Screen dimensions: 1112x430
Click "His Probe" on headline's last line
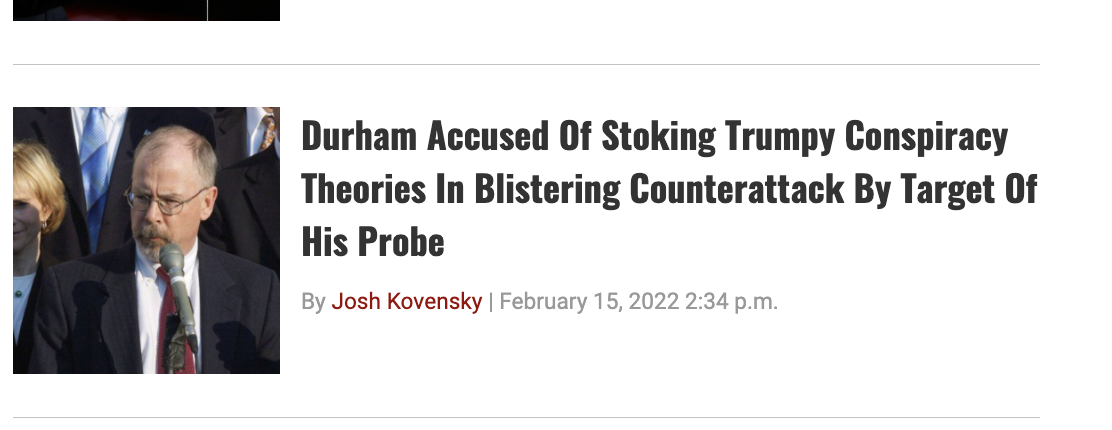tap(372, 241)
